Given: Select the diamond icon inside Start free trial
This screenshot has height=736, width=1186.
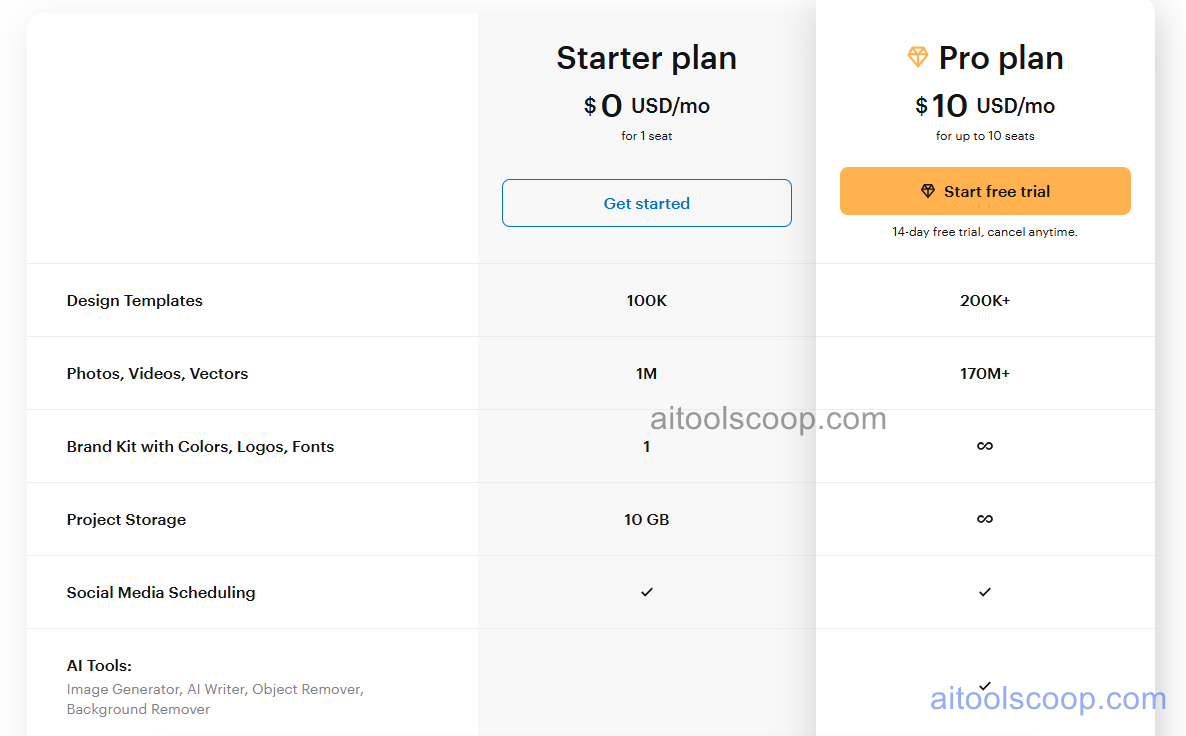Looking at the screenshot, I should coord(927,191).
